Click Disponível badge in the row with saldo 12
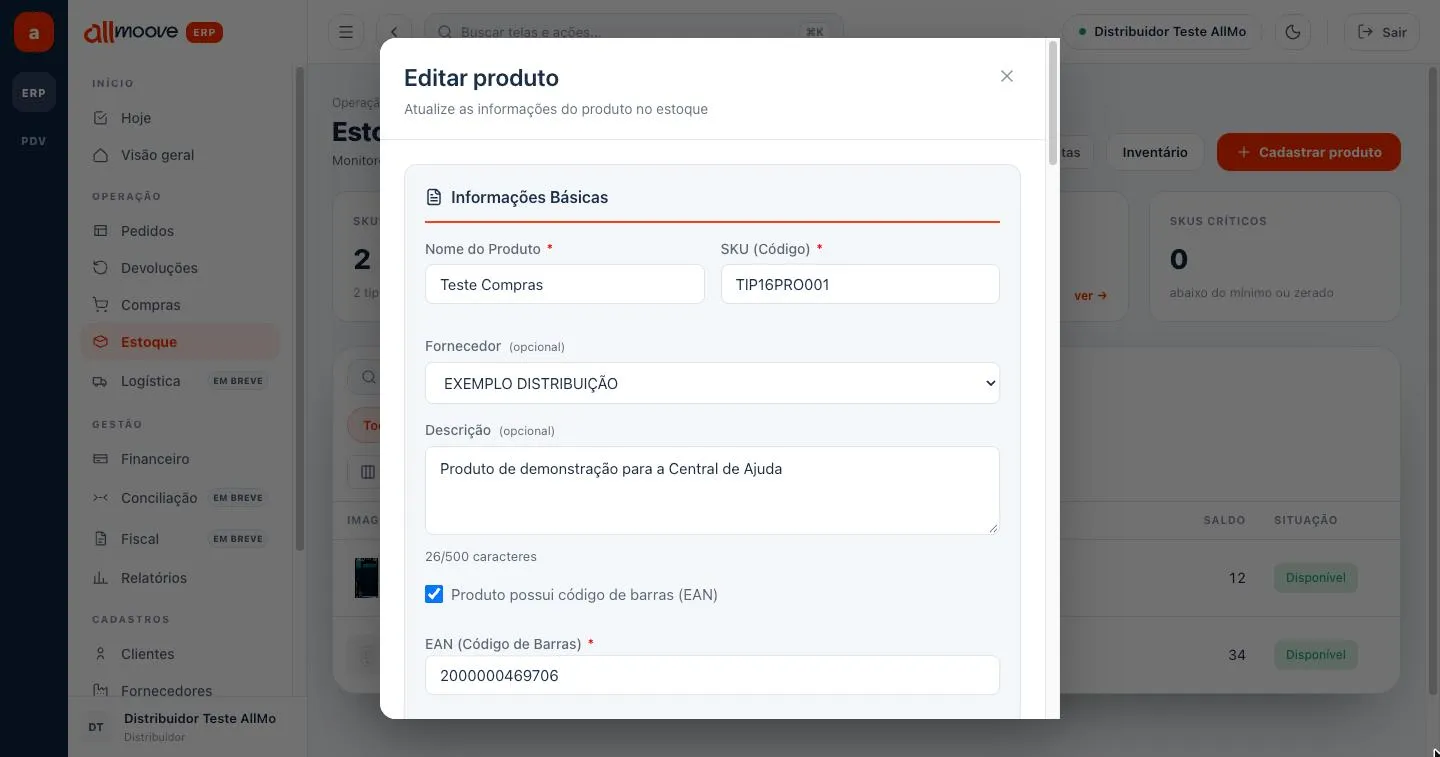 click(1316, 578)
